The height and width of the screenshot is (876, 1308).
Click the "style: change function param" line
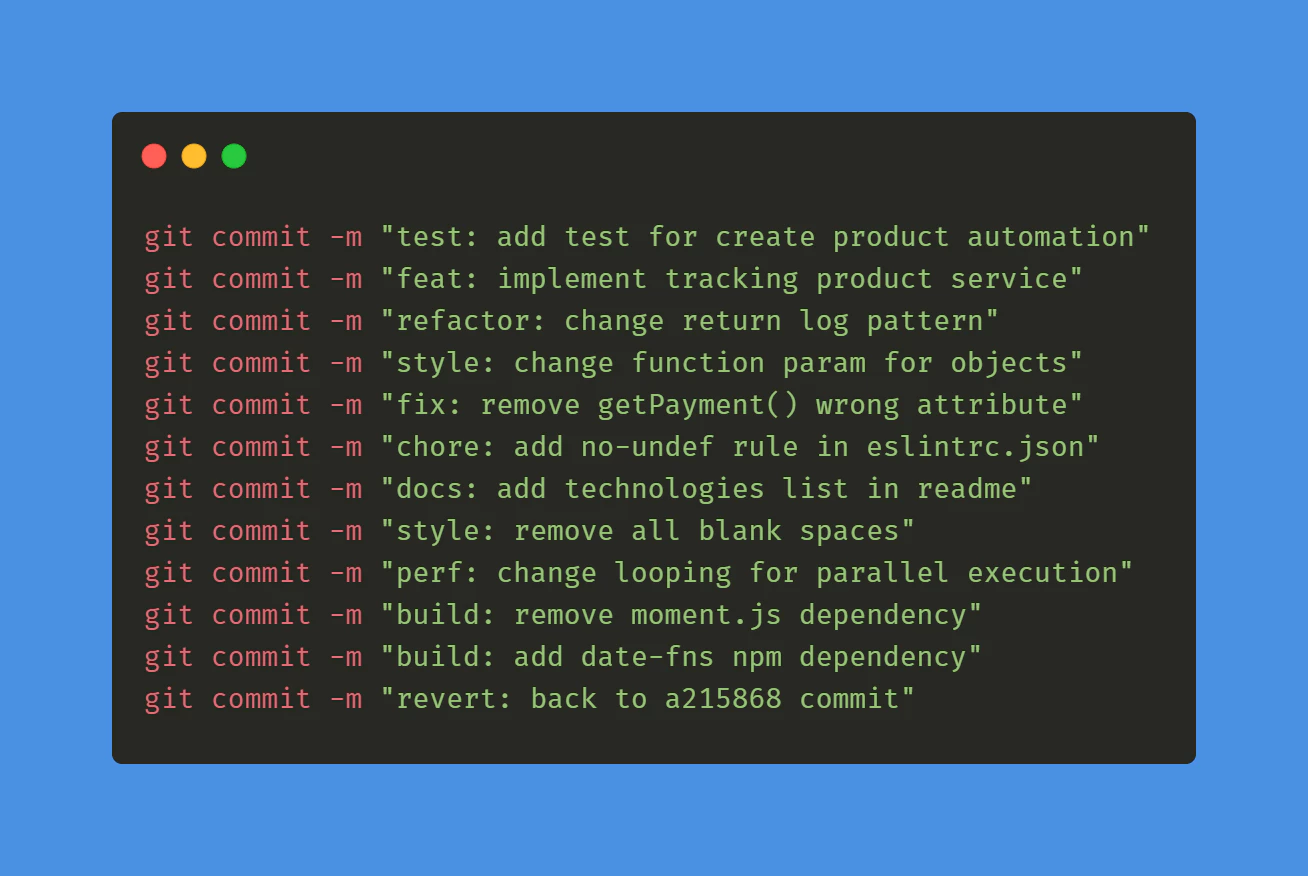[x=730, y=363]
